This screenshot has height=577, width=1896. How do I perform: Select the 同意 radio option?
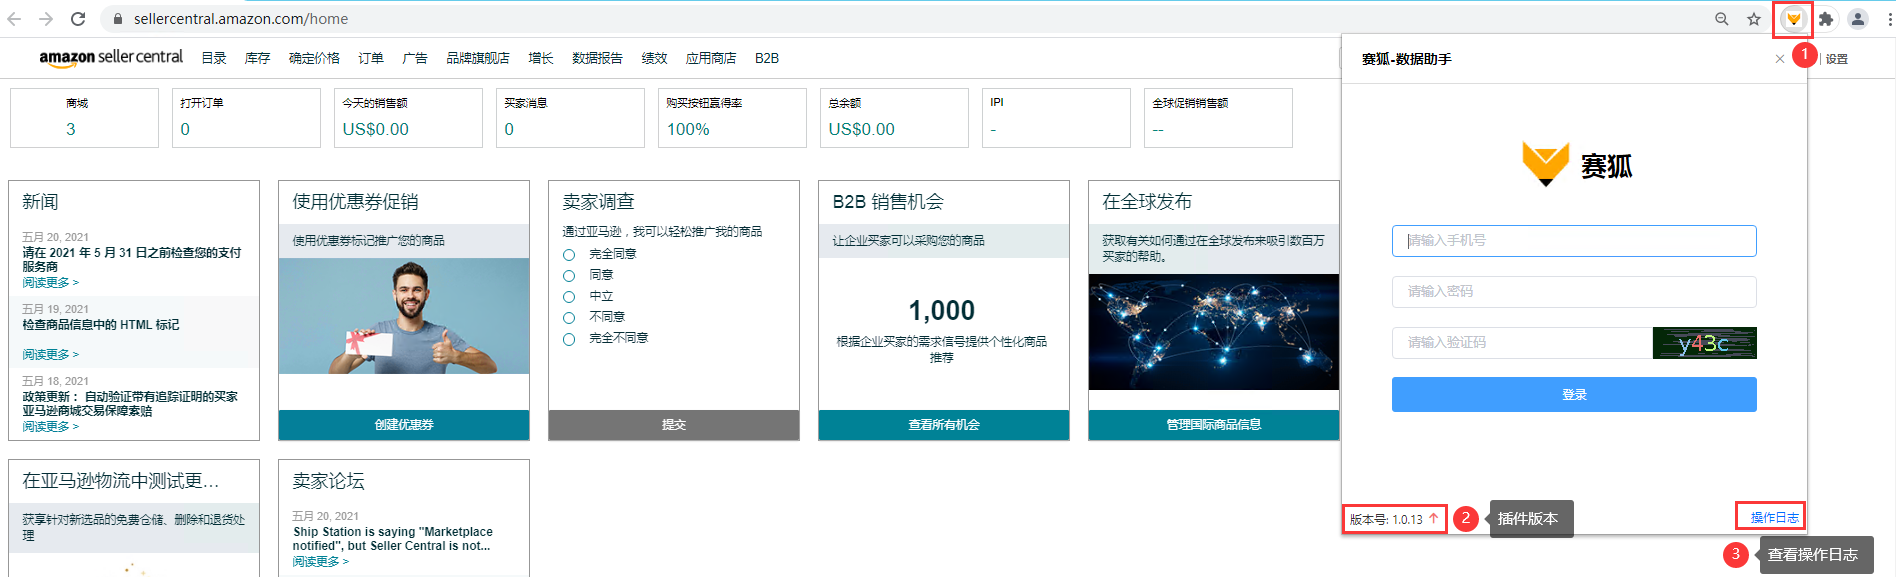[x=569, y=275]
